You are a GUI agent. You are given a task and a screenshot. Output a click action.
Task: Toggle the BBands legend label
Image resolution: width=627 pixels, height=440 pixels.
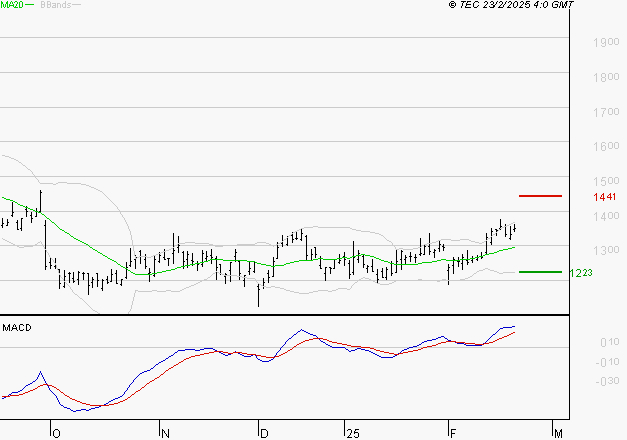(x=56, y=5)
